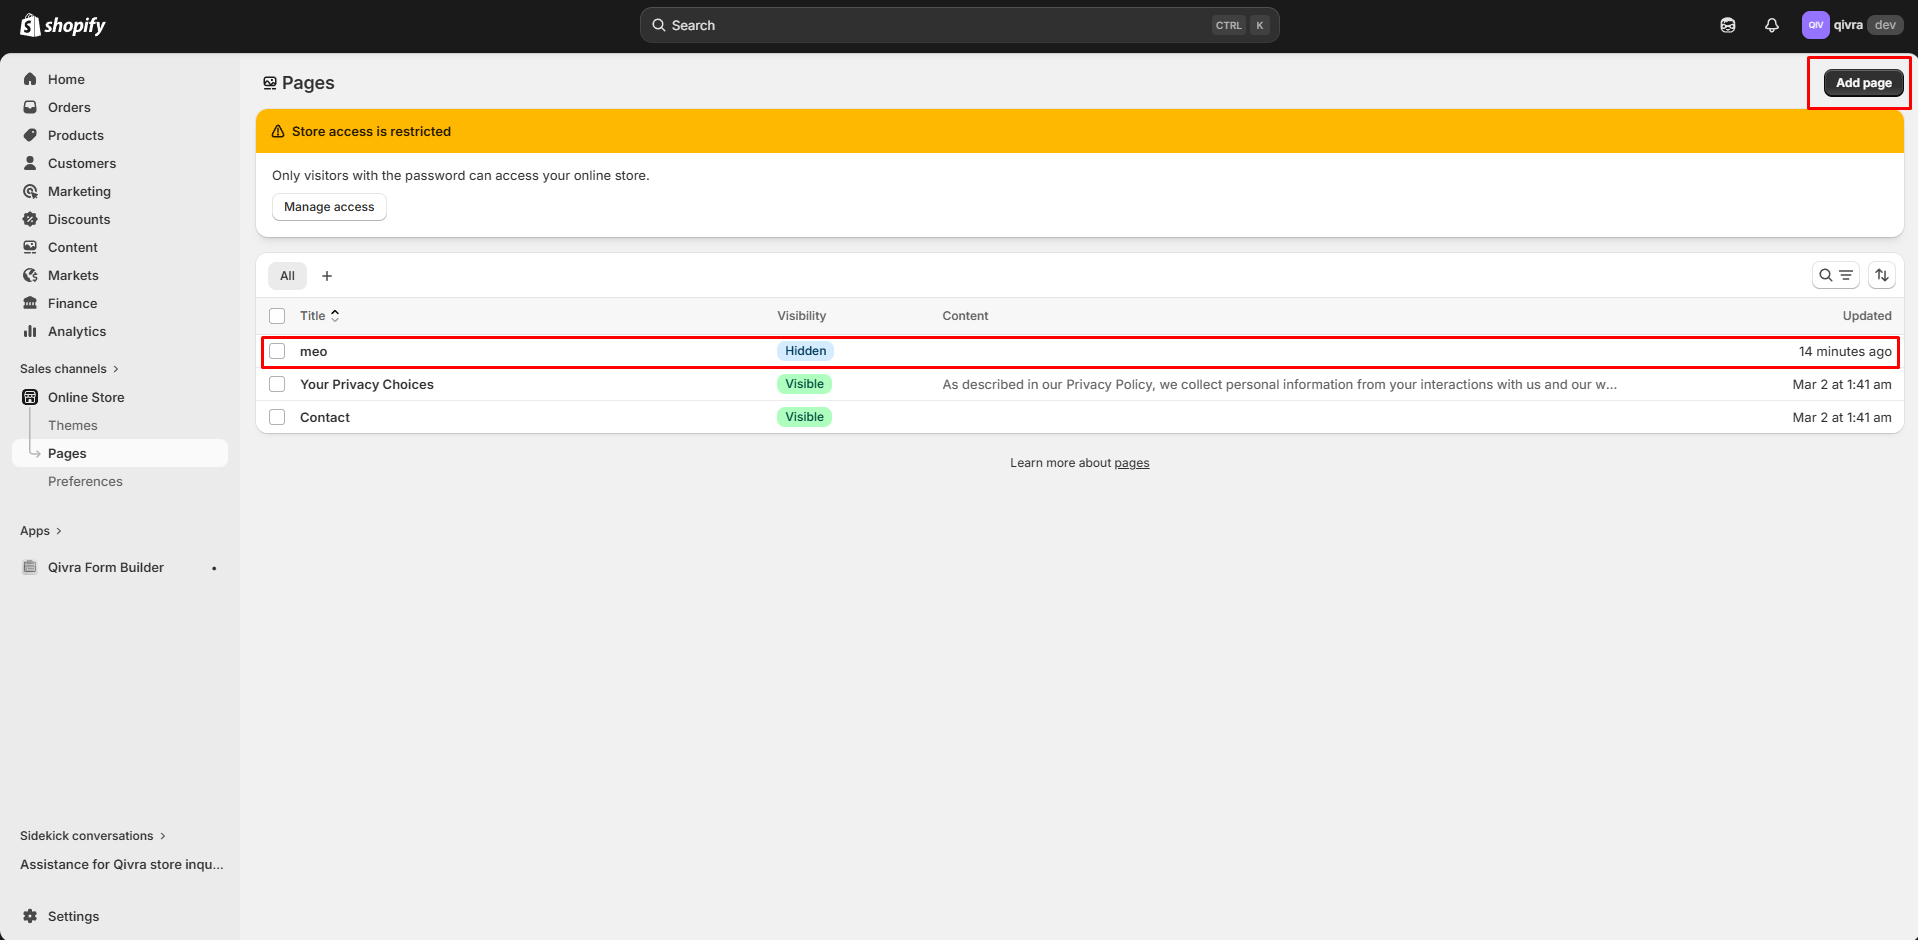Viewport: 1918px width, 940px height.
Task: Click the Manage access button
Action: 329,207
